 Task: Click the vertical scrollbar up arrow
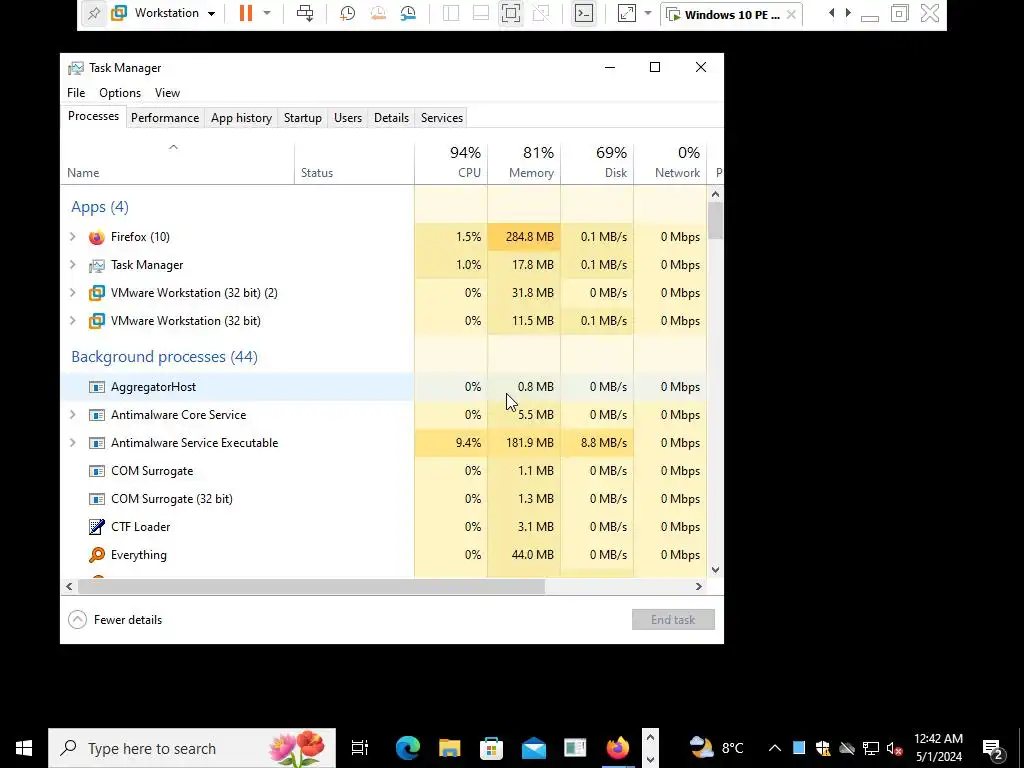point(715,194)
